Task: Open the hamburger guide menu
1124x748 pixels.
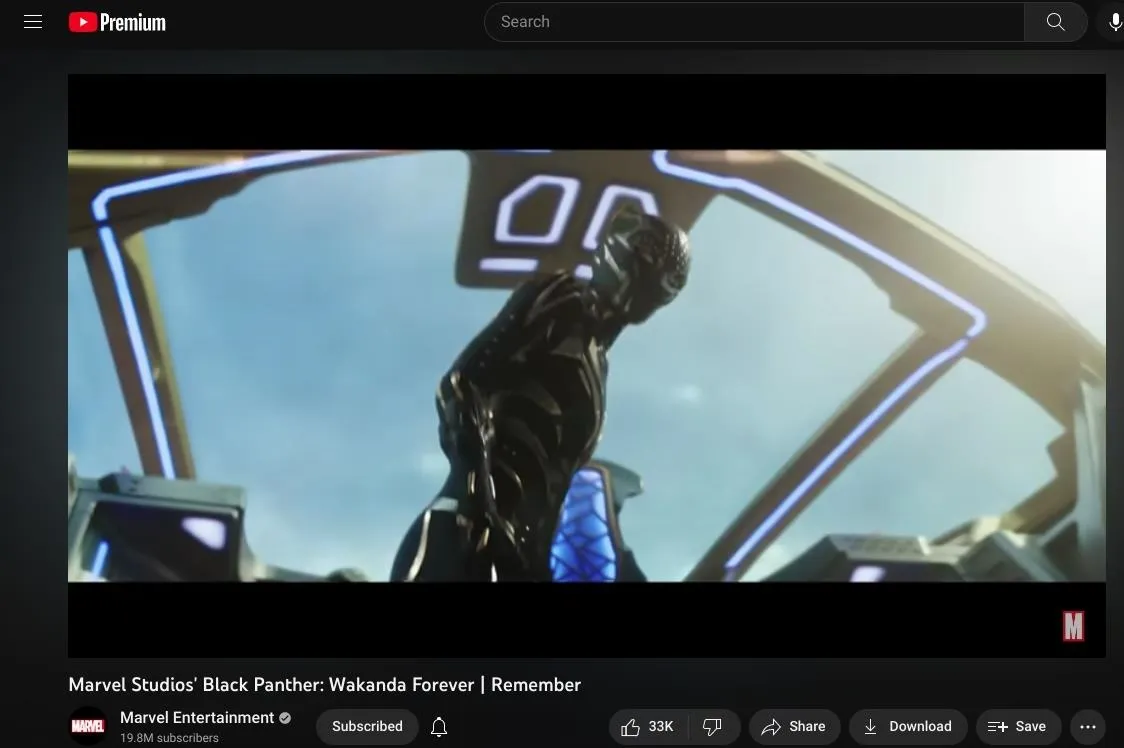Action: coord(33,22)
